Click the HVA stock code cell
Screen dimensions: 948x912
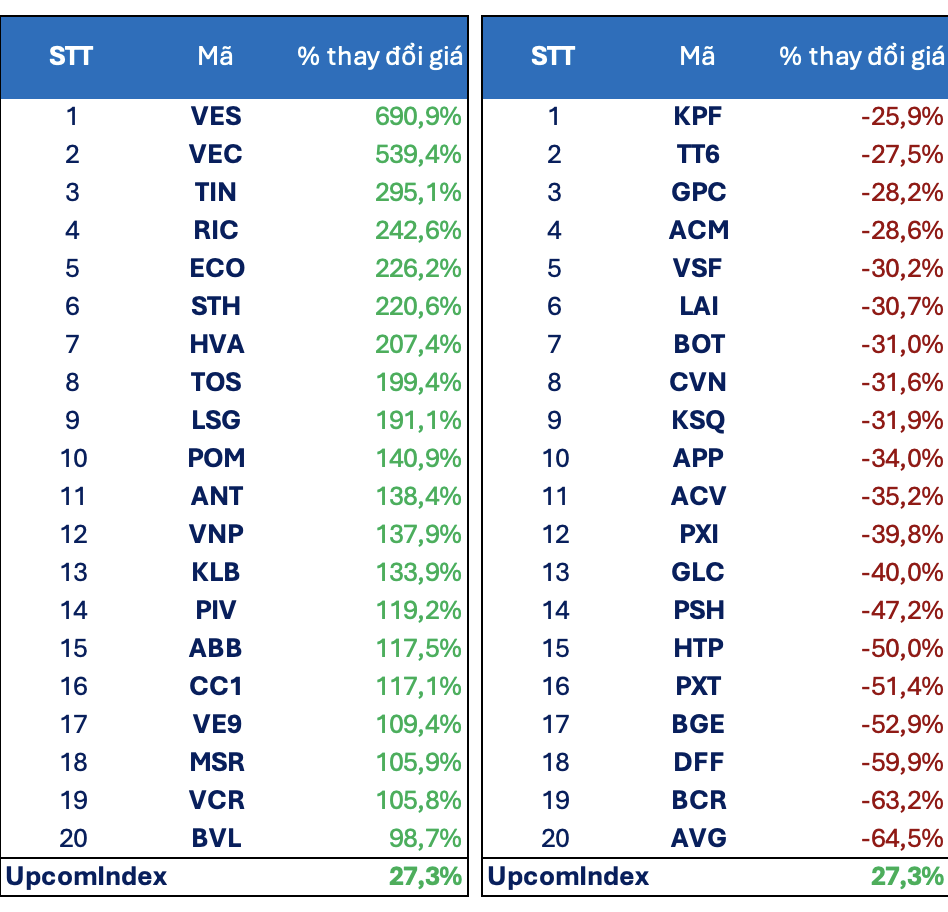216,344
